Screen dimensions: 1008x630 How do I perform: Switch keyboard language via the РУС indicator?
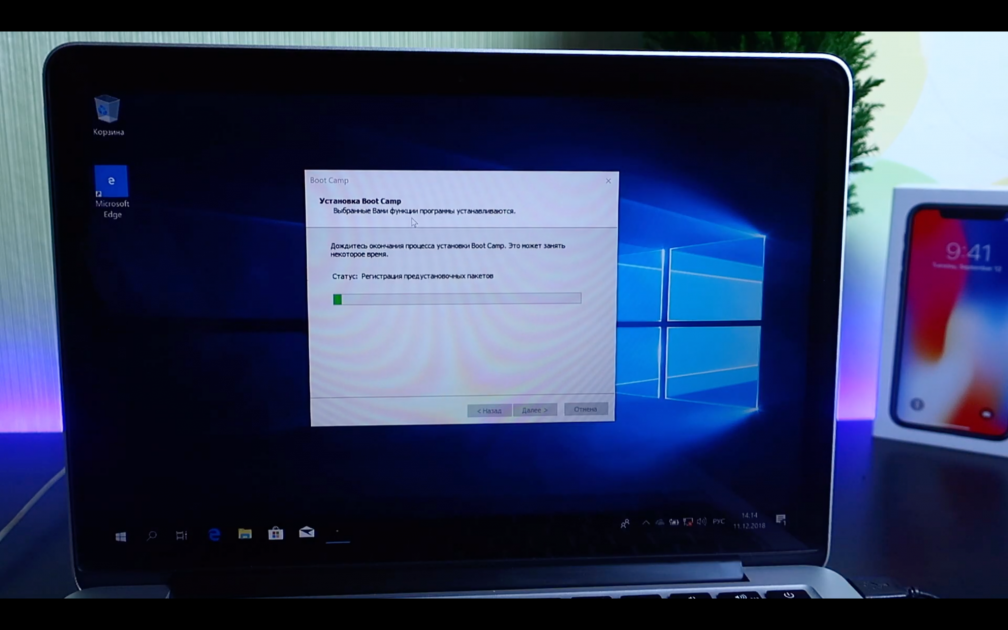pyautogui.click(x=718, y=522)
